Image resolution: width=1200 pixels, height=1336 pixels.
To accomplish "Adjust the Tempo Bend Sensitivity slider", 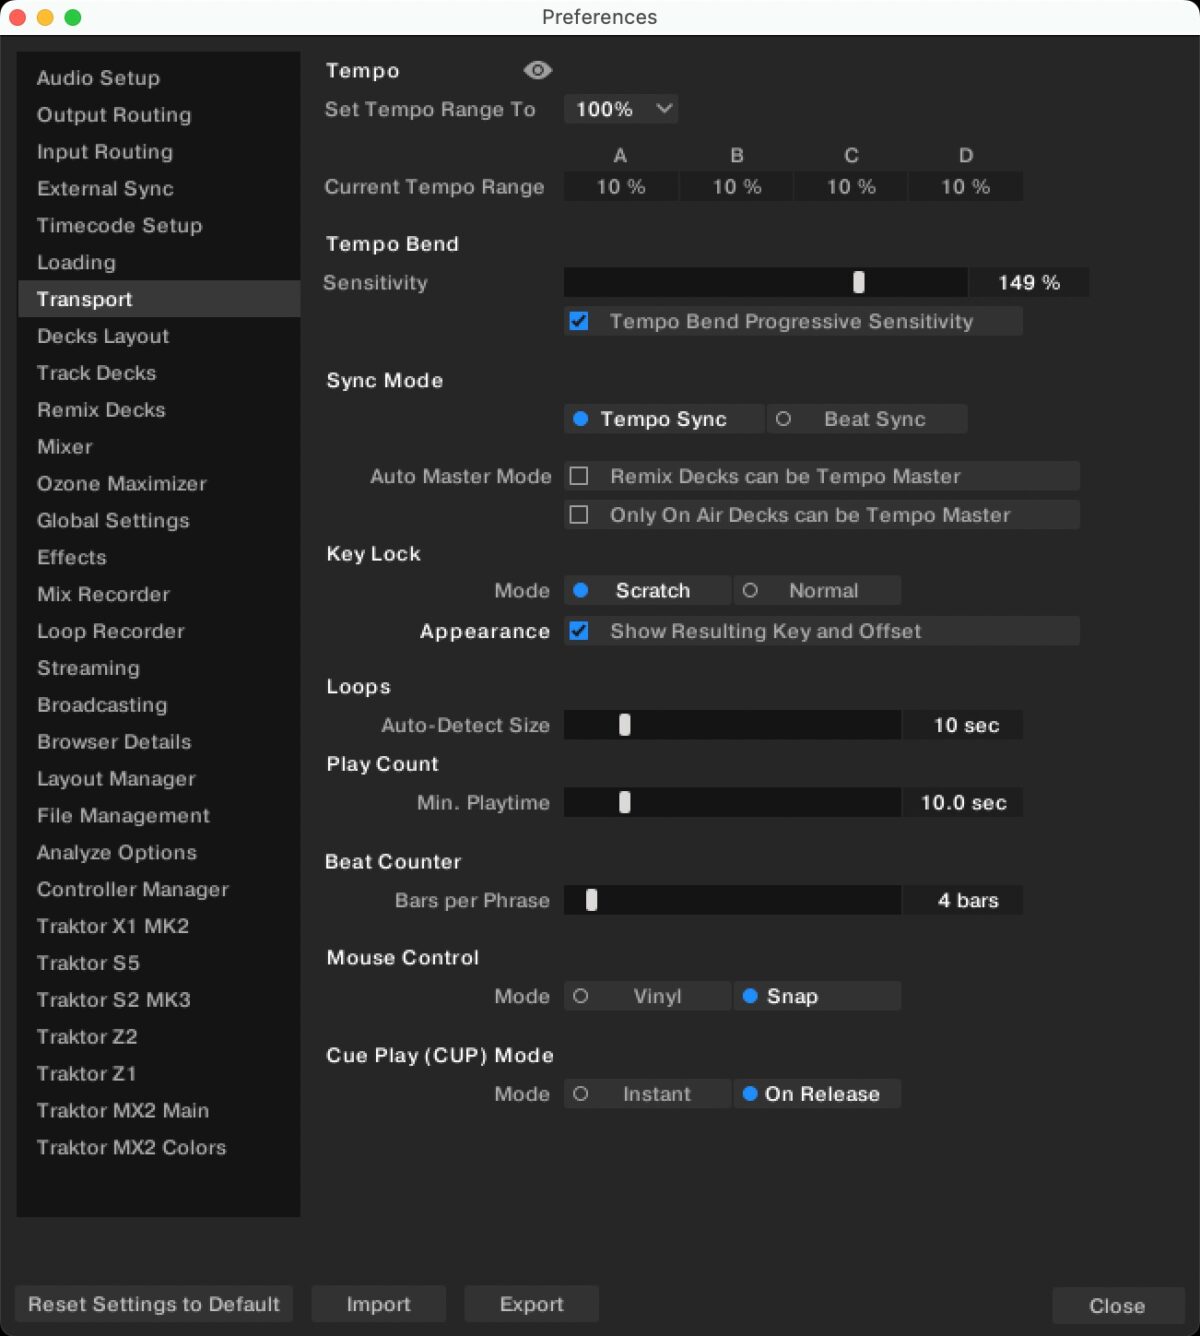I will [x=858, y=282].
